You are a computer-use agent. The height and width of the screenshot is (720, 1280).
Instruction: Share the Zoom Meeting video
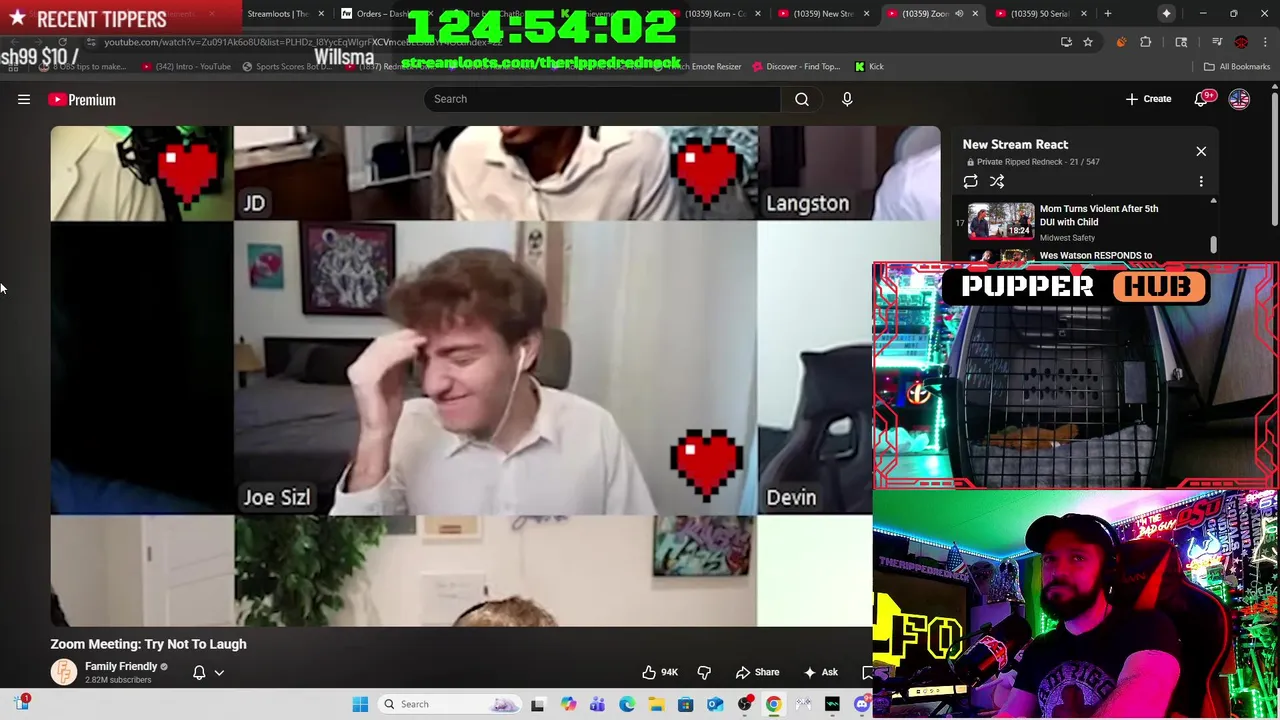tap(757, 672)
